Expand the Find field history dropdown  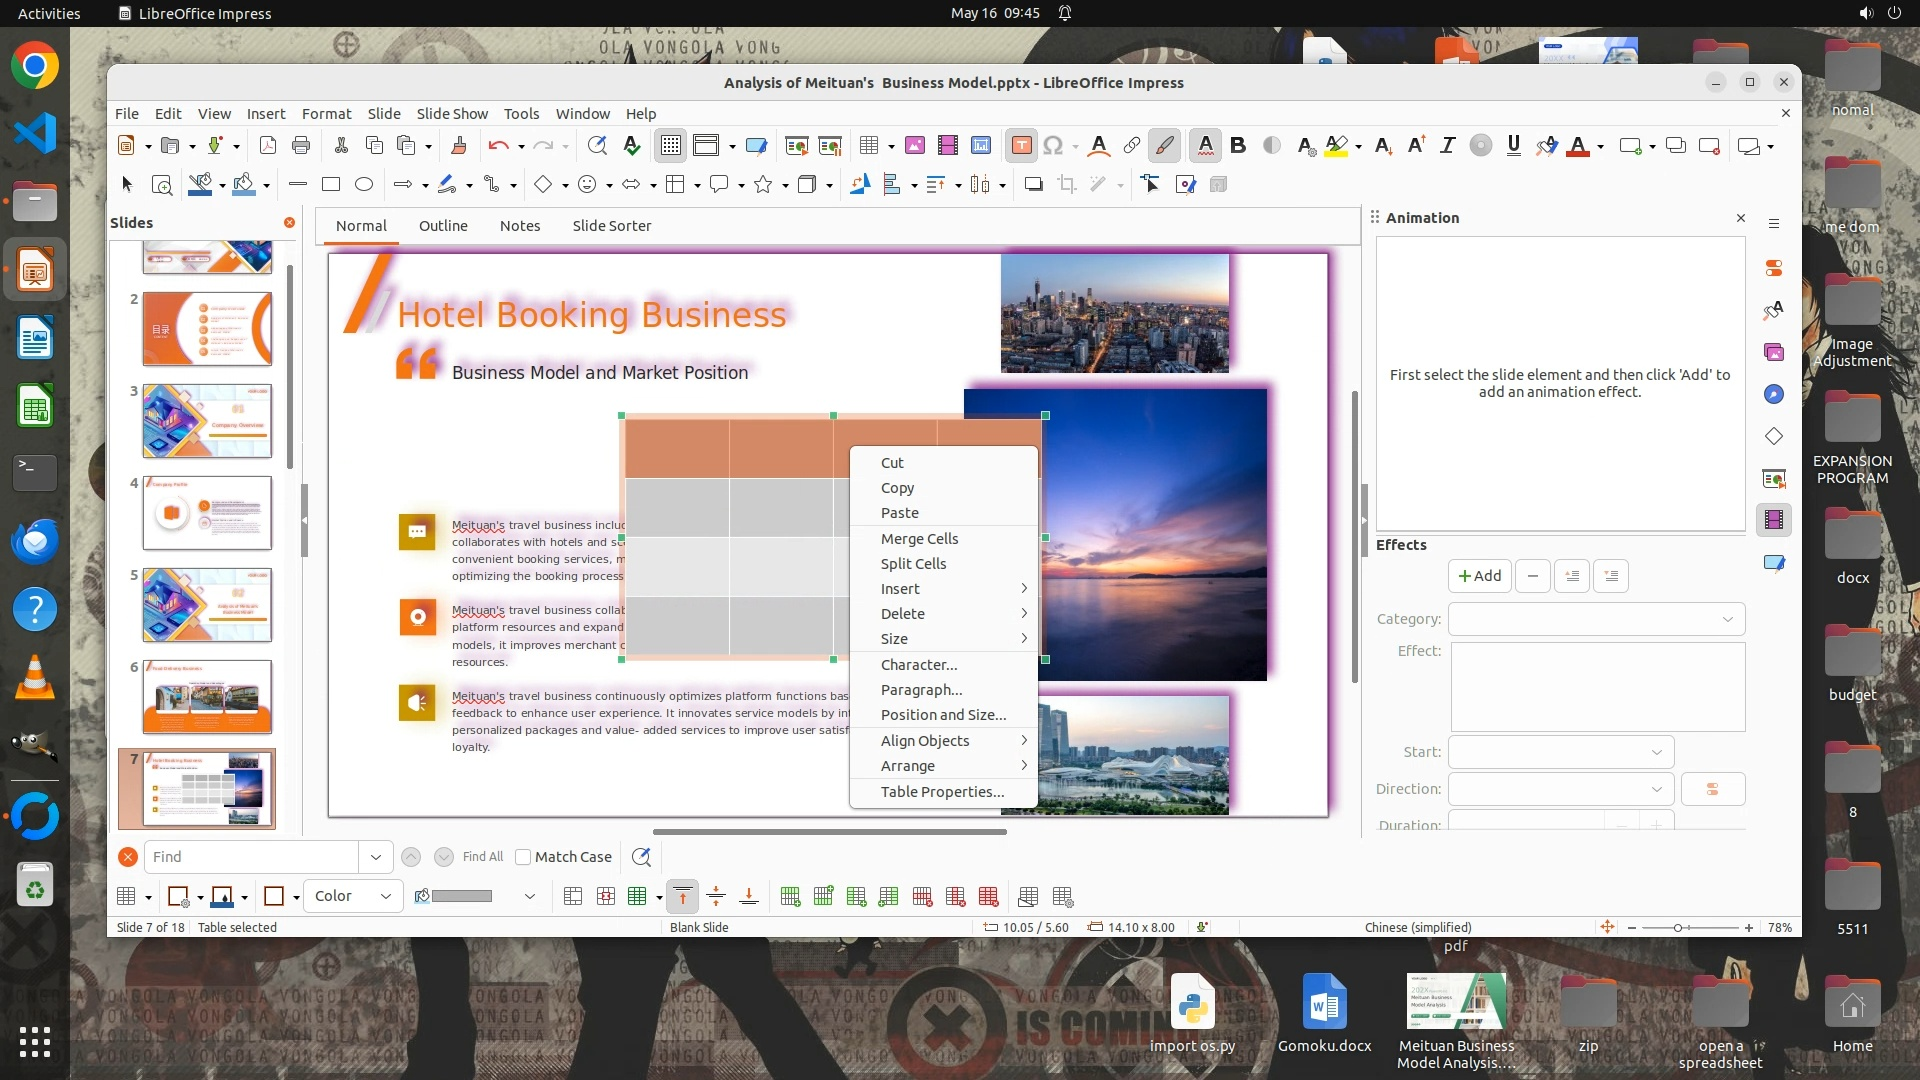(375, 857)
